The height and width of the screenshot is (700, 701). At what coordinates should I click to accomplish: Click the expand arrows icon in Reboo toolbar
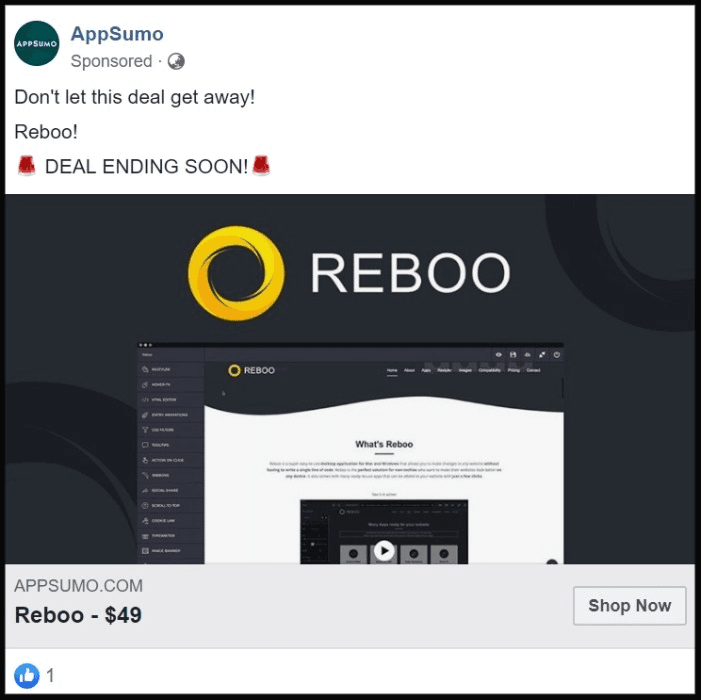[x=542, y=354]
